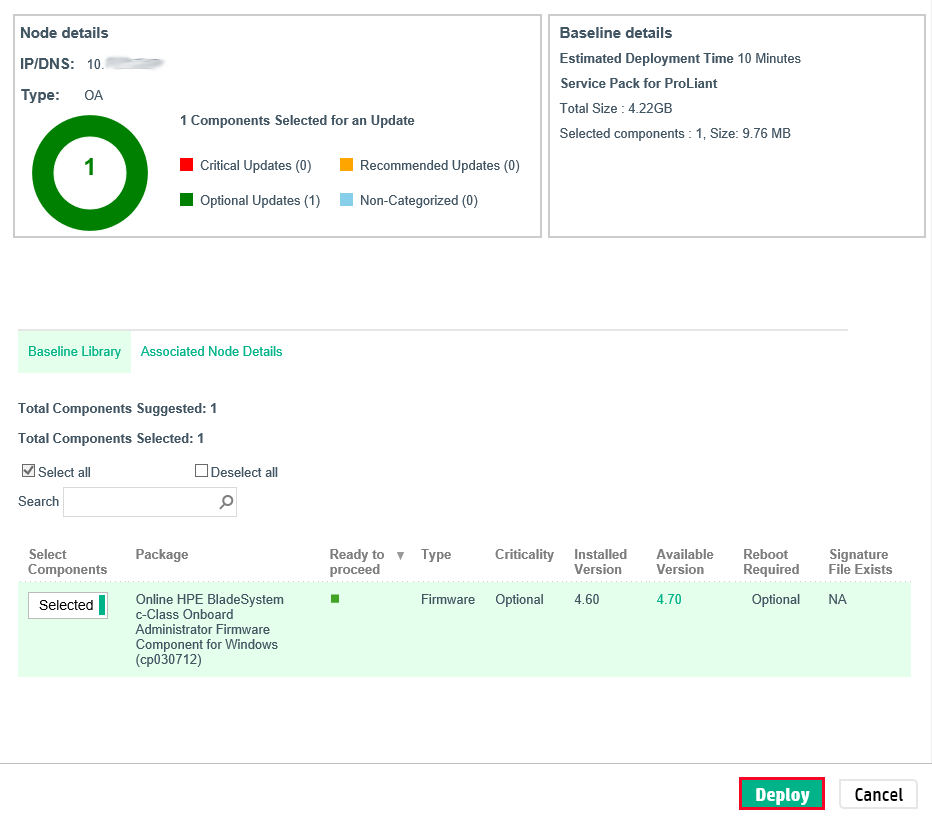Screen dimensions: 932x820
Task: Enable the Deselect all checkbox
Action: [x=201, y=470]
